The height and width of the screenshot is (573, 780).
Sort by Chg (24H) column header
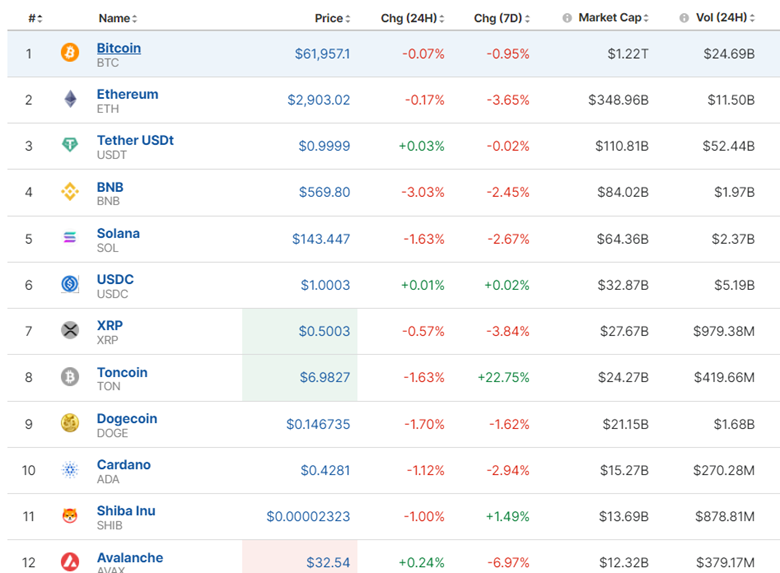tap(412, 18)
